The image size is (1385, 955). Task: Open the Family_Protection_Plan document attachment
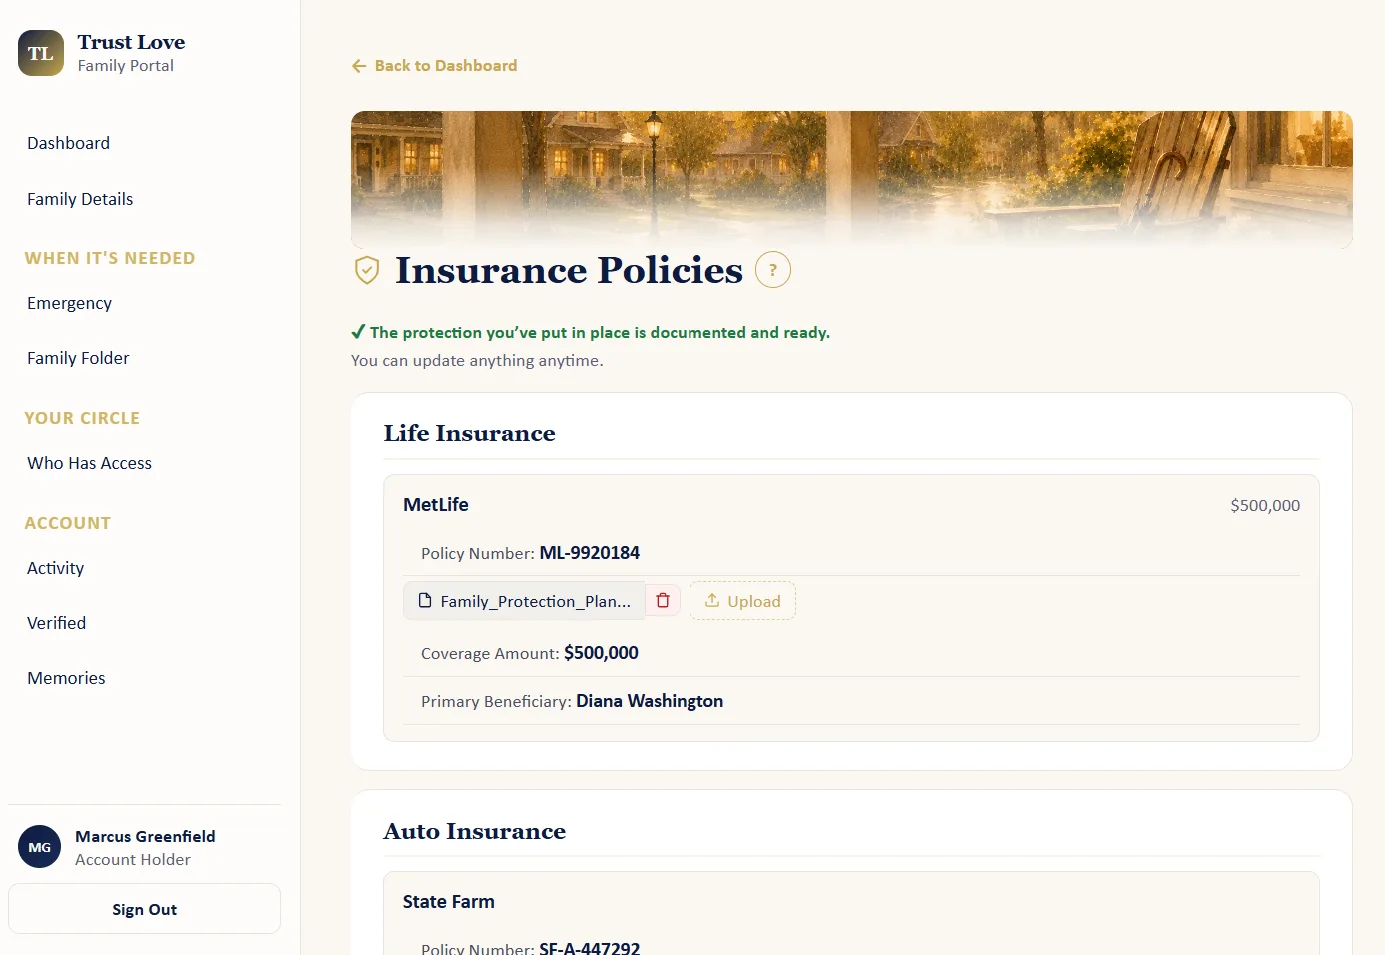pyautogui.click(x=524, y=601)
